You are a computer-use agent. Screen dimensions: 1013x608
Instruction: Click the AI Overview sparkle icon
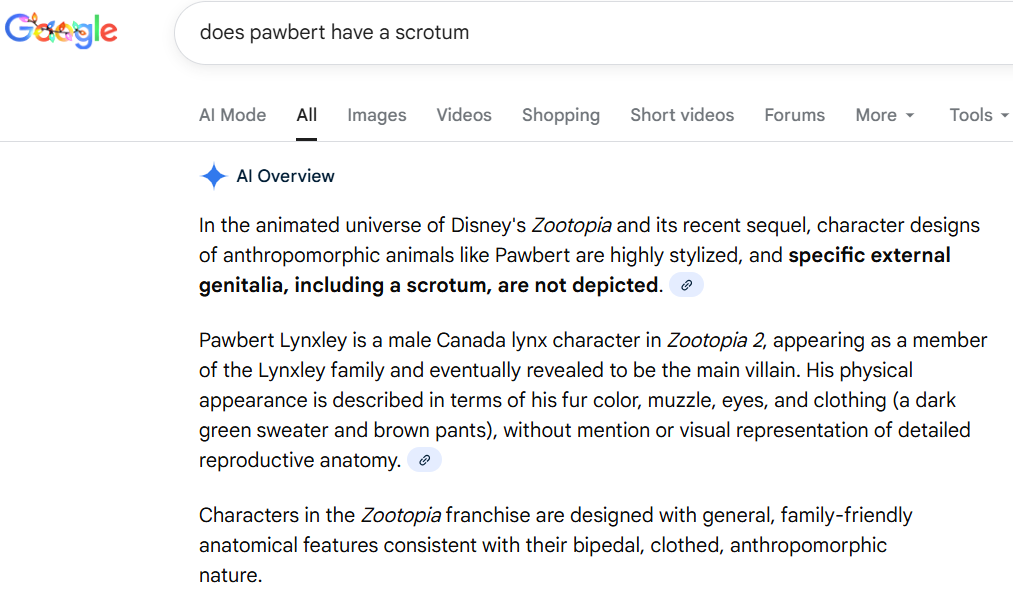pyautogui.click(x=213, y=176)
